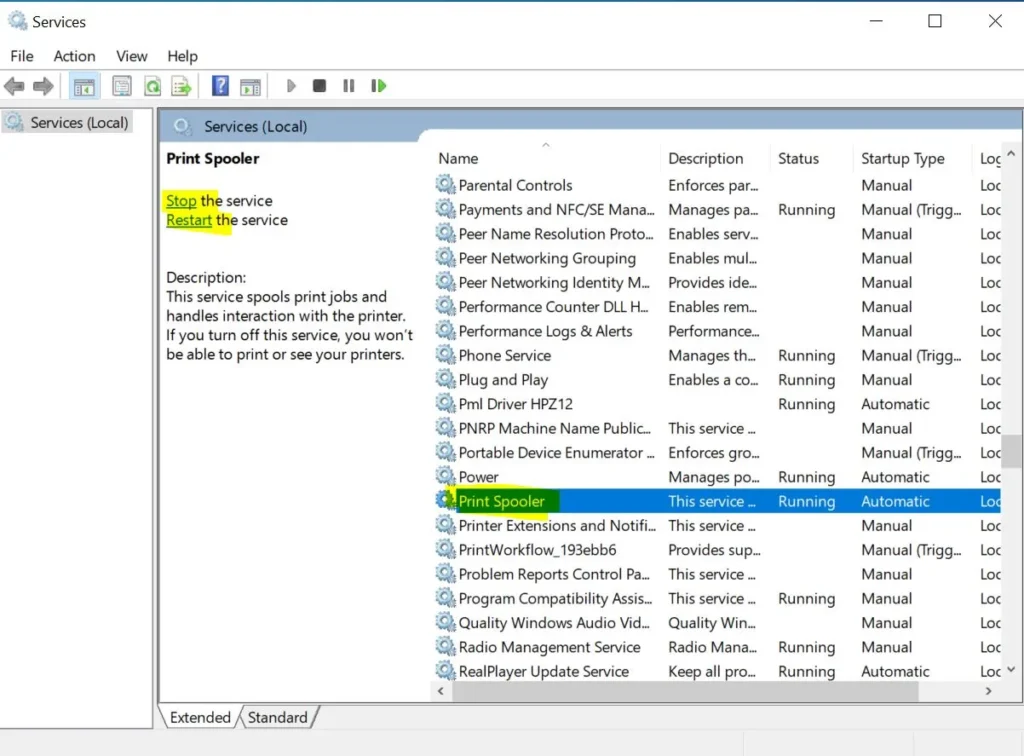Switch to the Extended tab

[200, 717]
